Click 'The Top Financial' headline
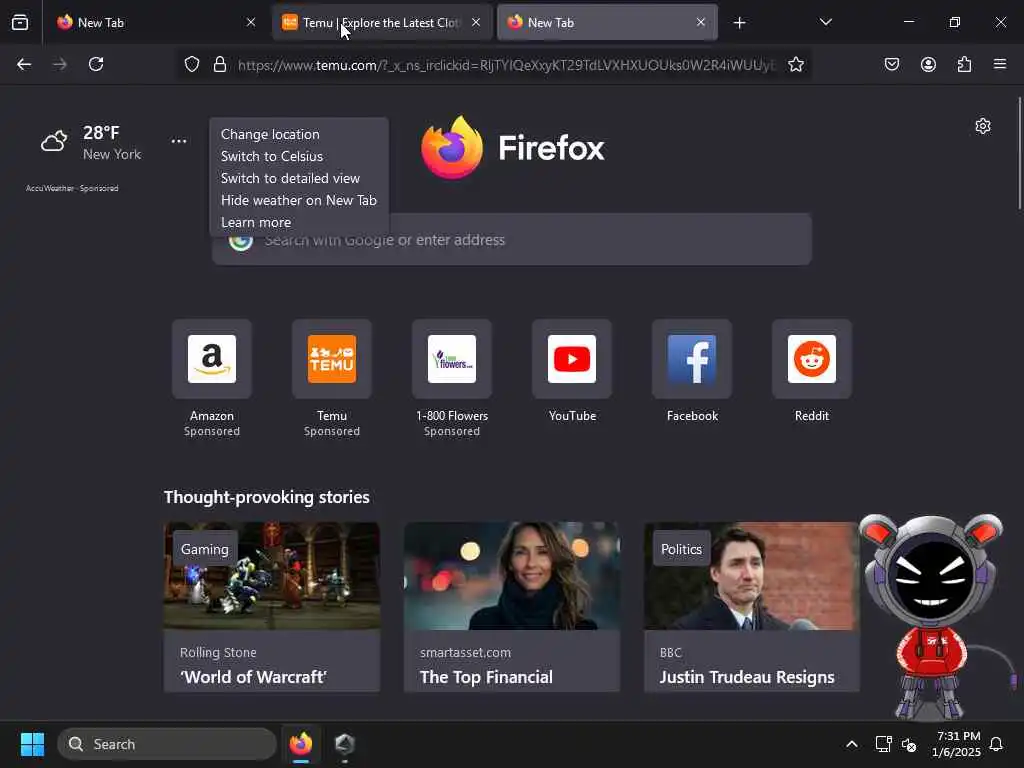 [x=487, y=677]
